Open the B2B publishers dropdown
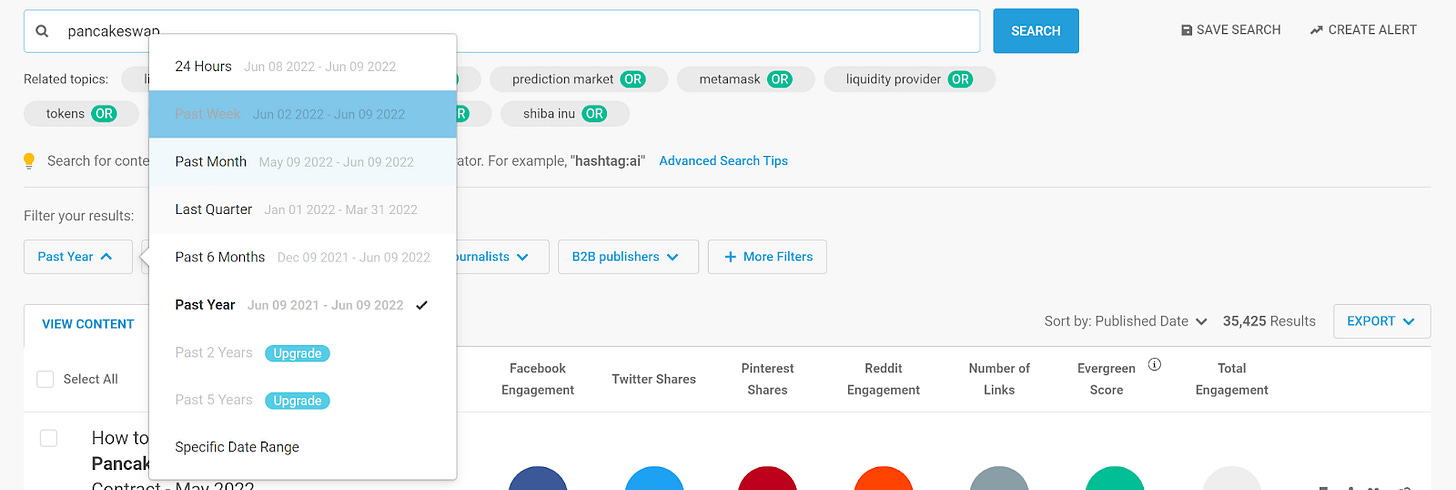The image size is (1456, 490). click(x=626, y=257)
